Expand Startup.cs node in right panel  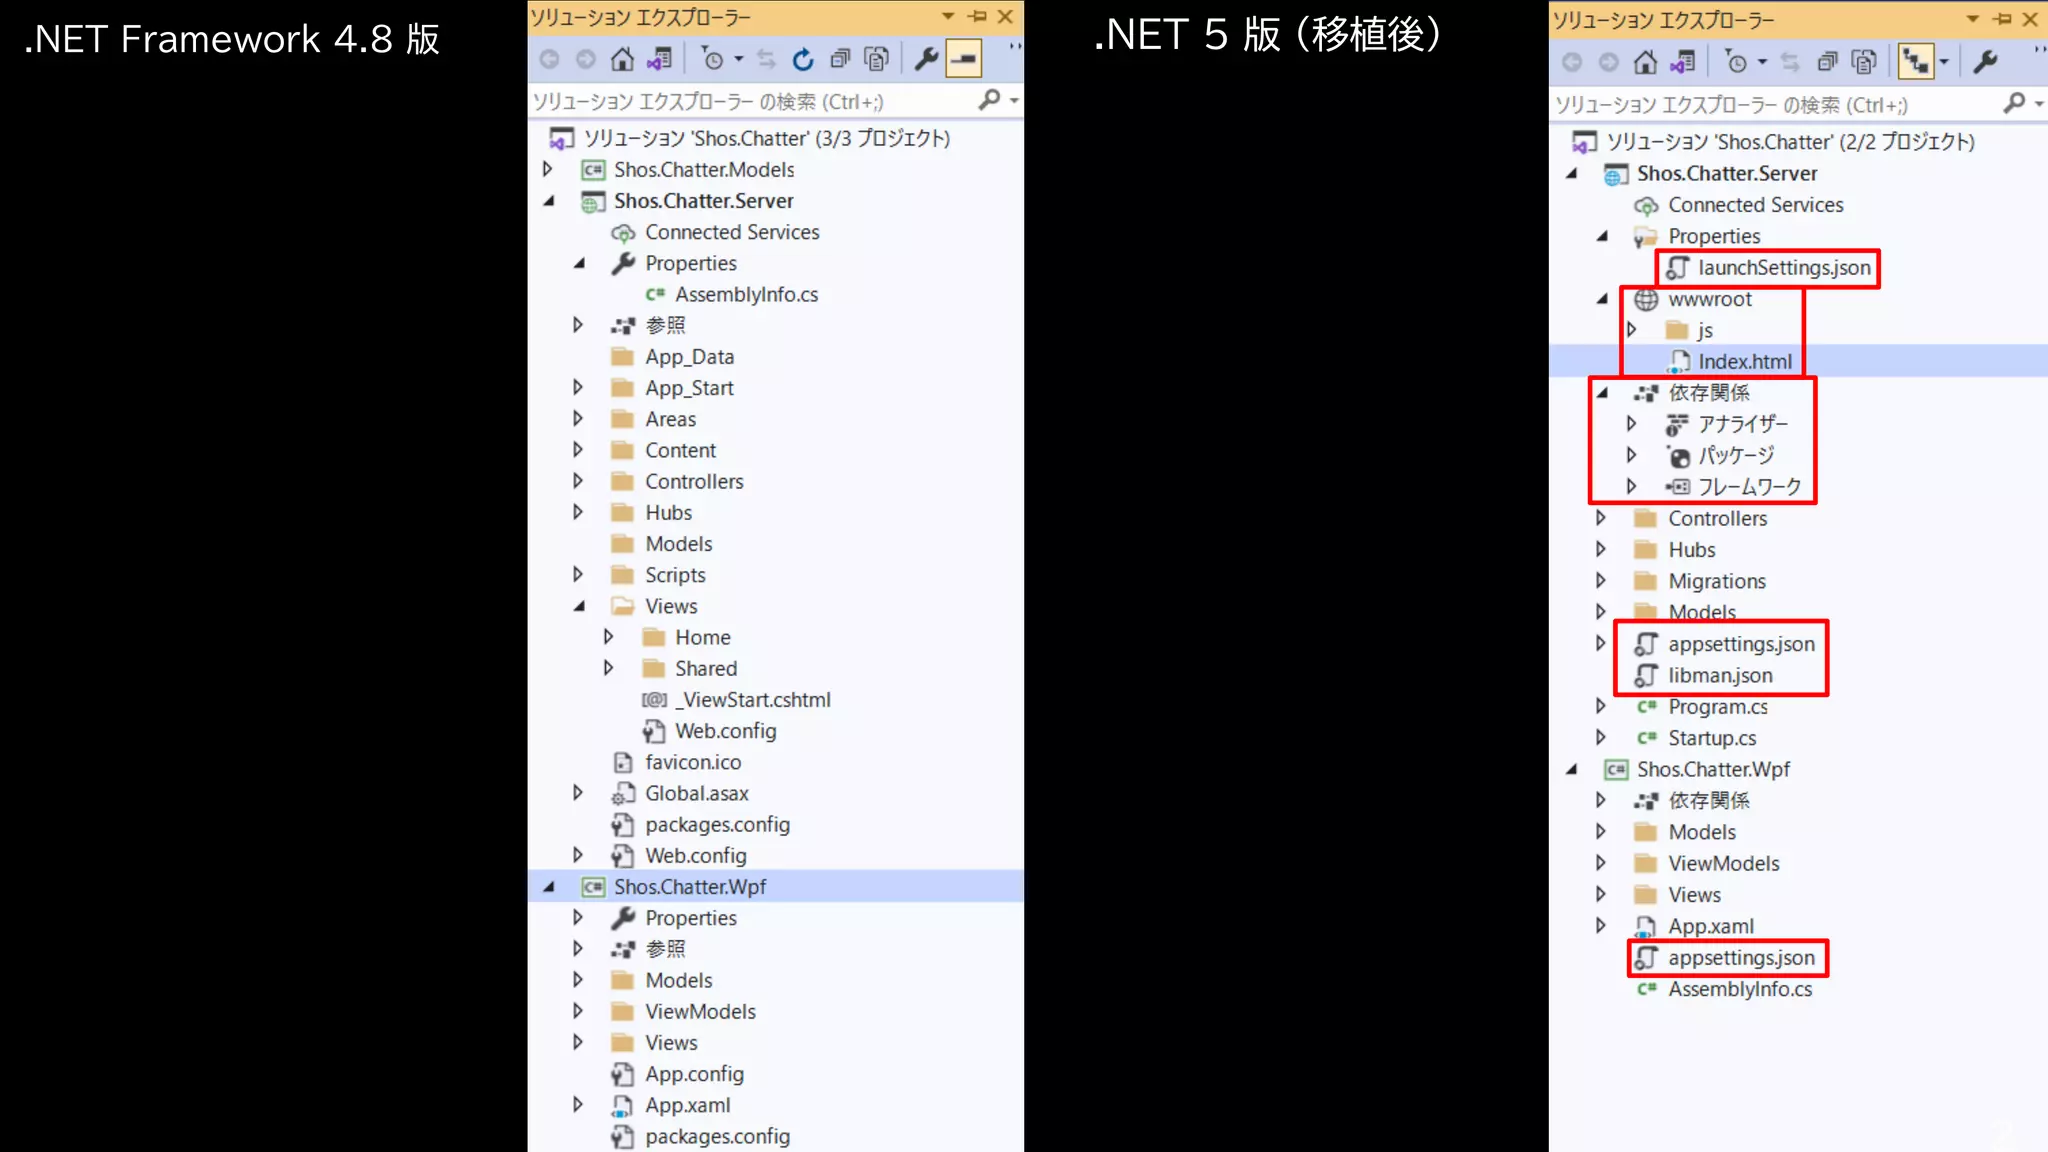(x=1601, y=737)
